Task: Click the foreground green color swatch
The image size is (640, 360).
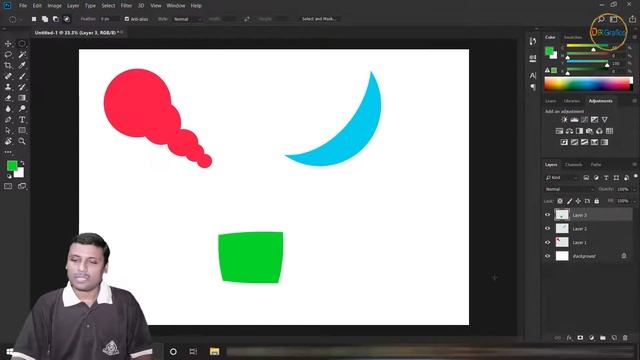Action: (12, 165)
